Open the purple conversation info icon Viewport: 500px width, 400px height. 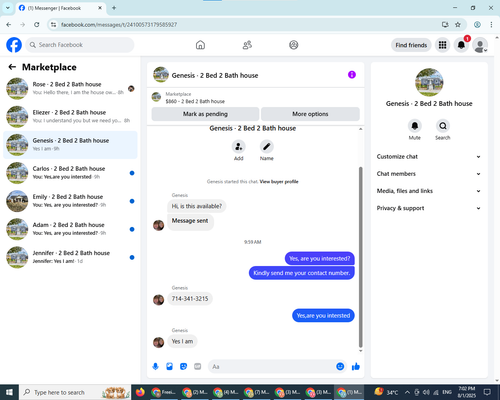coord(352,75)
